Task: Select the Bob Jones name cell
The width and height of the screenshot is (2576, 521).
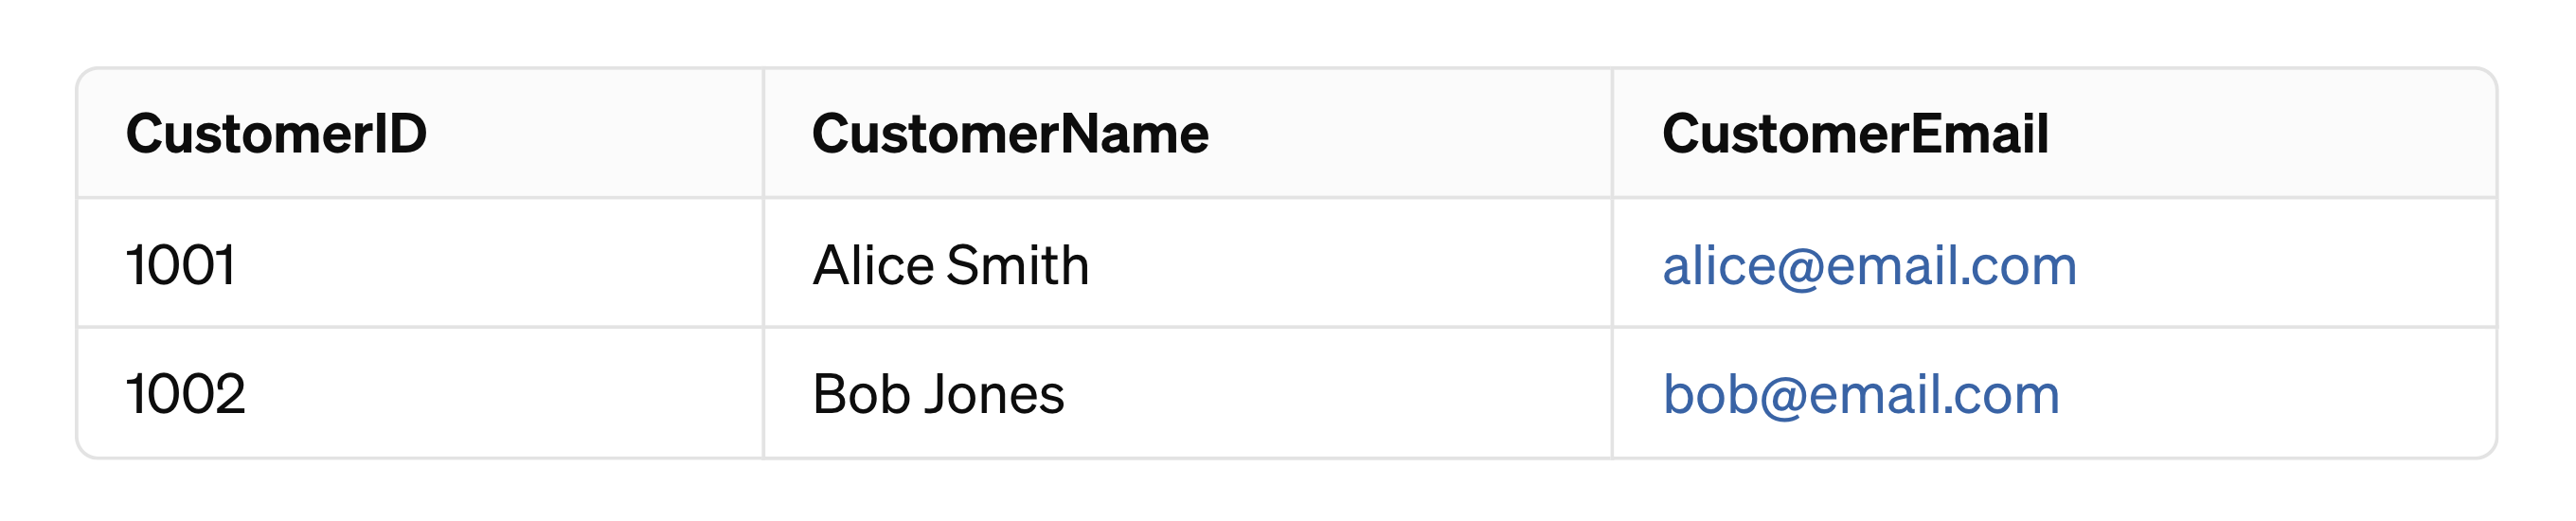Action: 937,394
